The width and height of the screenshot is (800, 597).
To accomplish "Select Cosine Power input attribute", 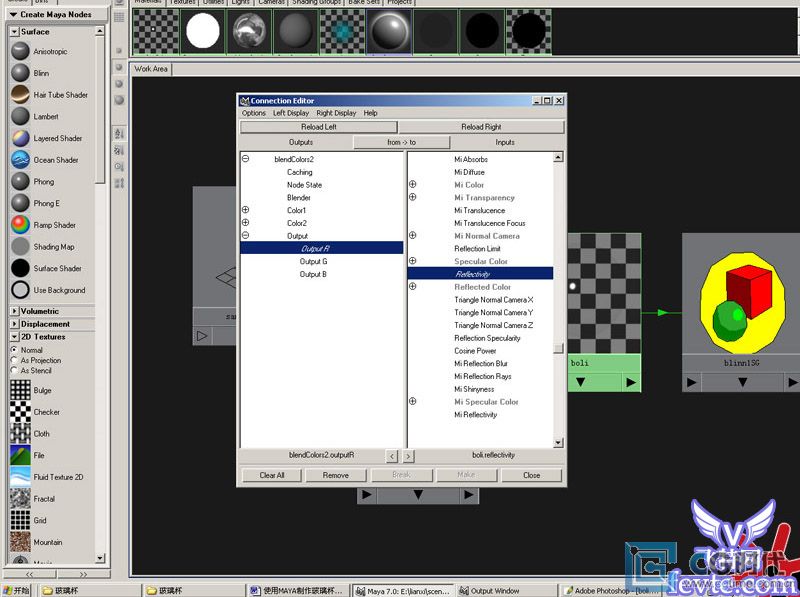I will [476, 351].
